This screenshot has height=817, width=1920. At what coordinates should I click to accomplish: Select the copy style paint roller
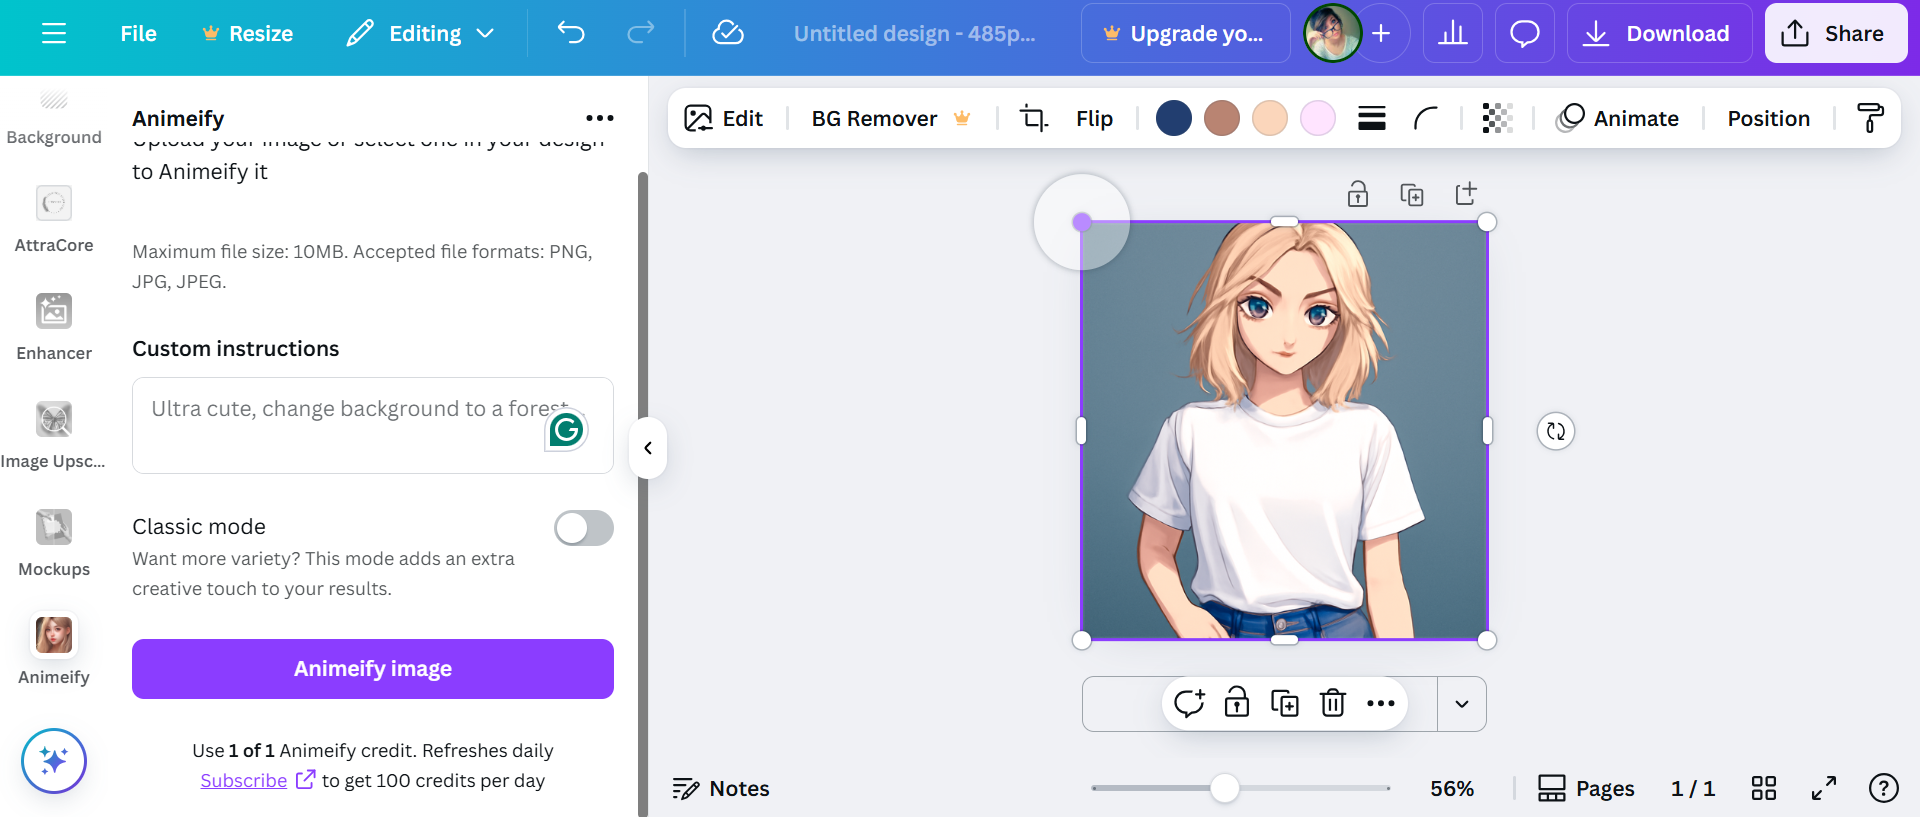[1870, 118]
